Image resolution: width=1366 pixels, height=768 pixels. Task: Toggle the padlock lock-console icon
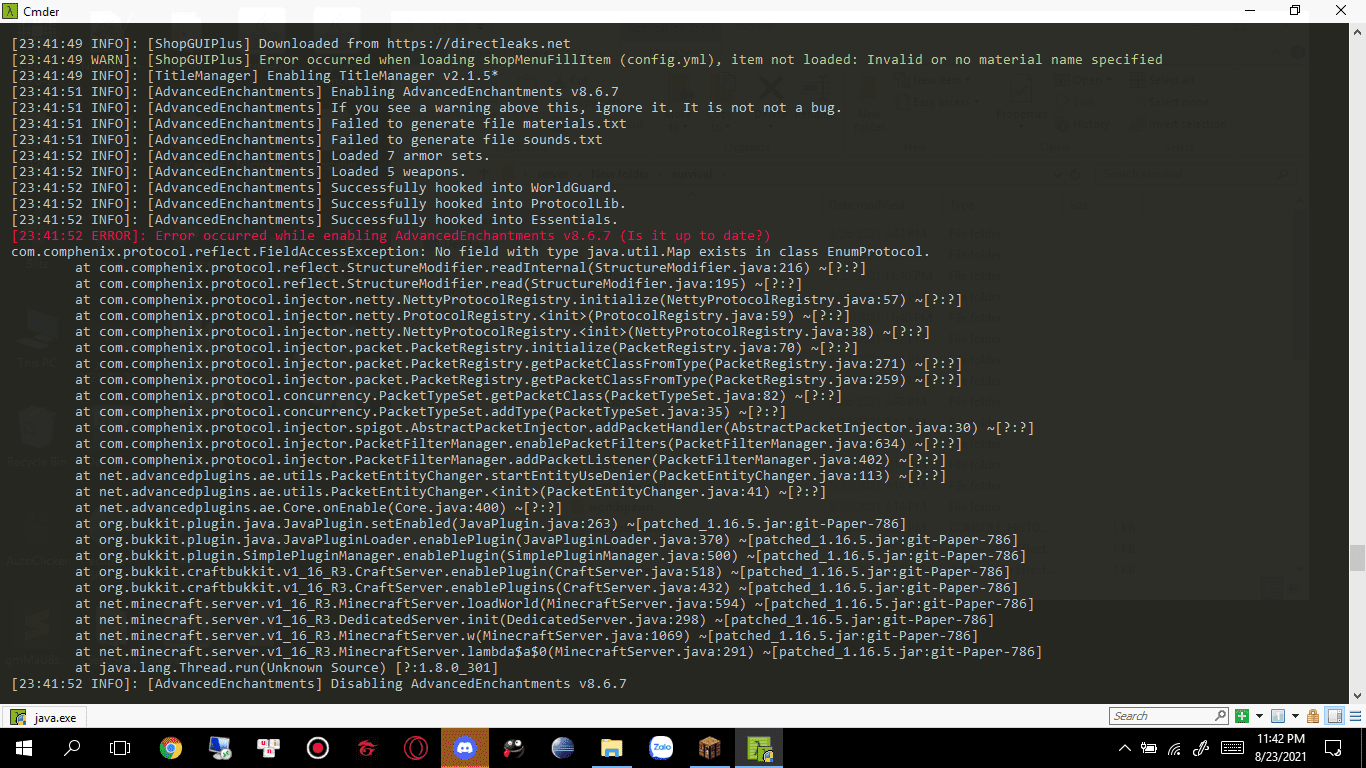click(x=1313, y=716)
